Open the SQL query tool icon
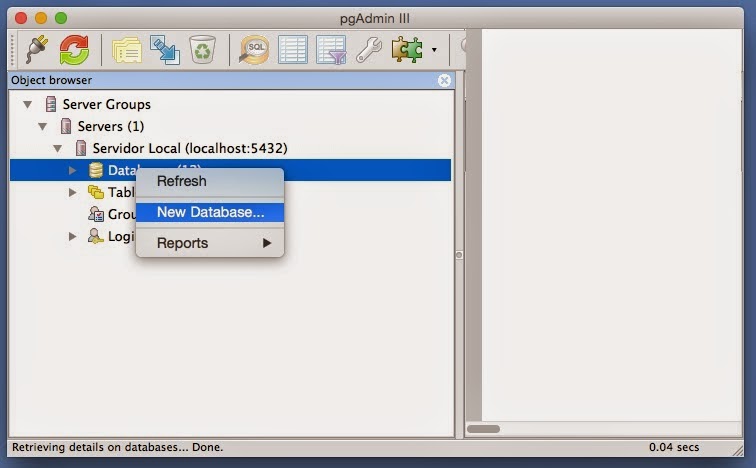The height and width of the screenshot is (468, 756). (x=254, y=50)
